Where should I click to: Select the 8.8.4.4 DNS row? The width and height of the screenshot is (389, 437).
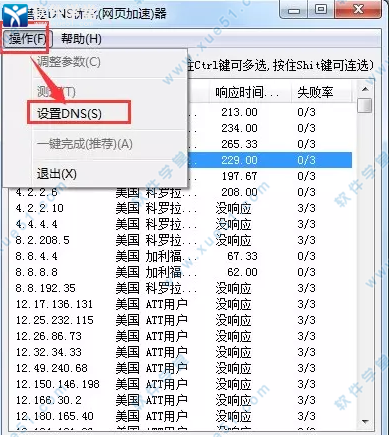[180, 256]
